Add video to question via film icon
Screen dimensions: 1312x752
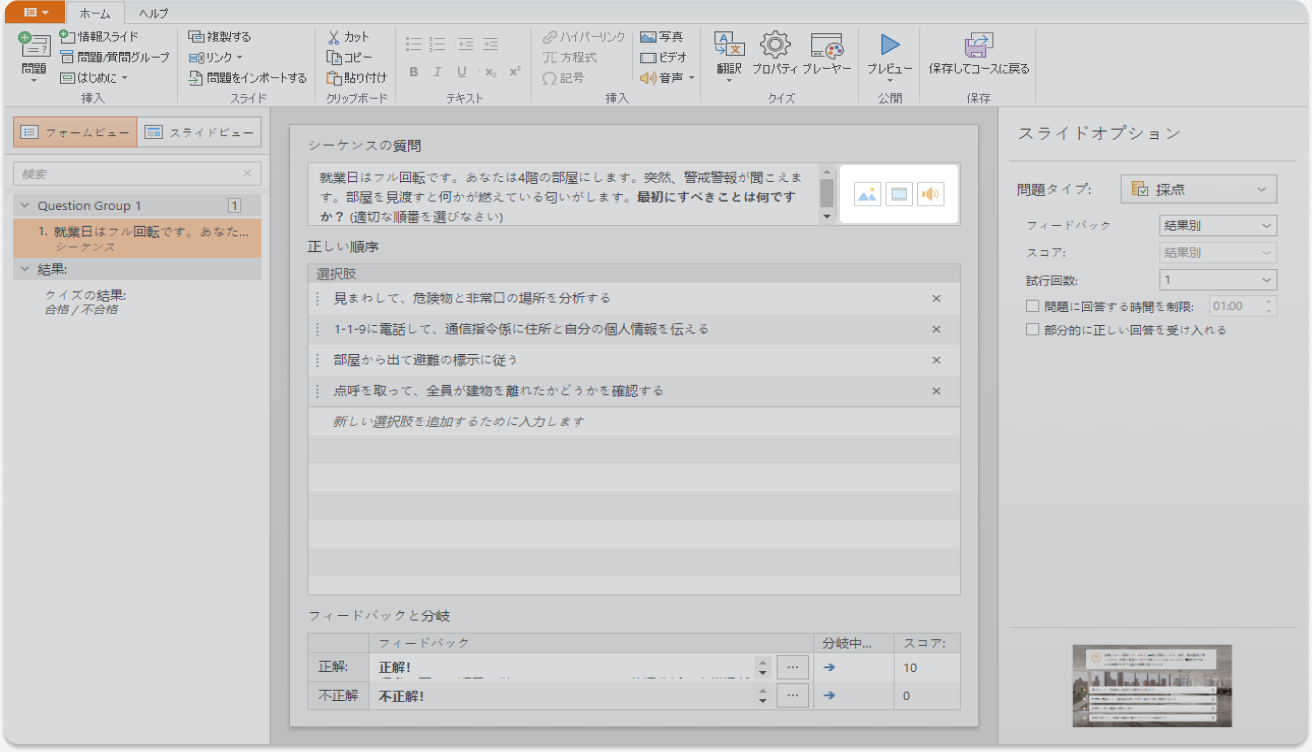899,194
